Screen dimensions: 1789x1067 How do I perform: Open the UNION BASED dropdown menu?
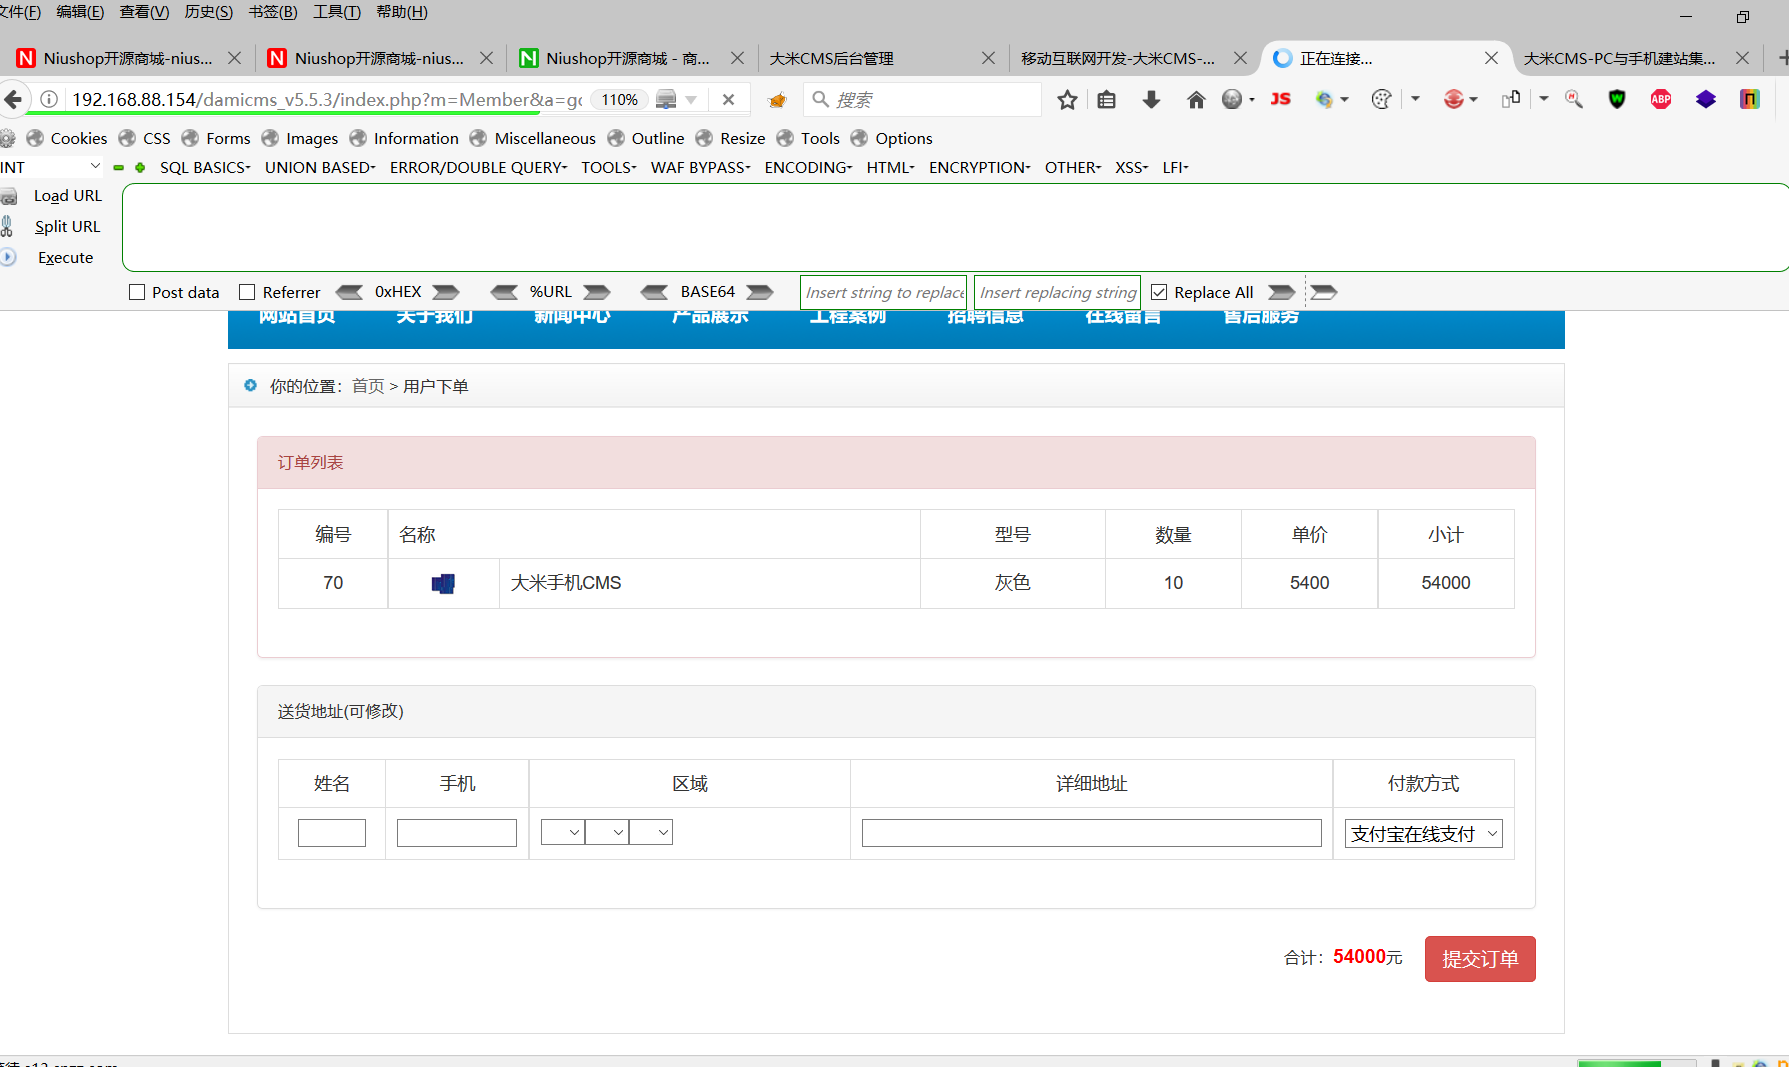tap(320, 168)
